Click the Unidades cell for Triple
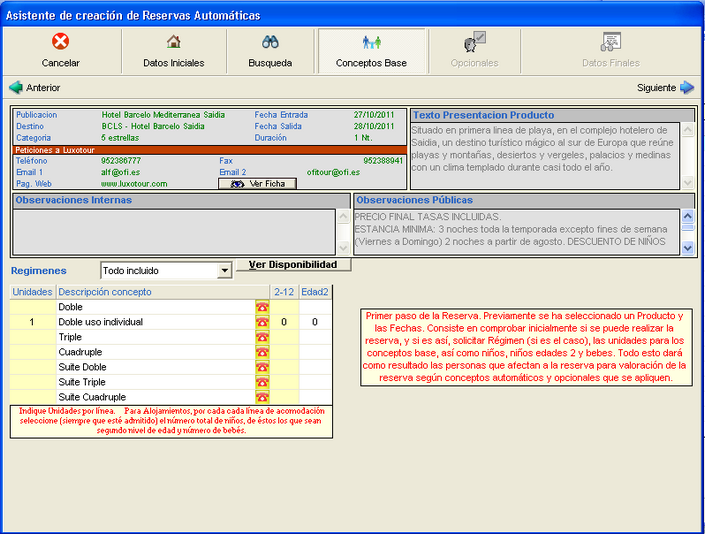 [32, 337]
